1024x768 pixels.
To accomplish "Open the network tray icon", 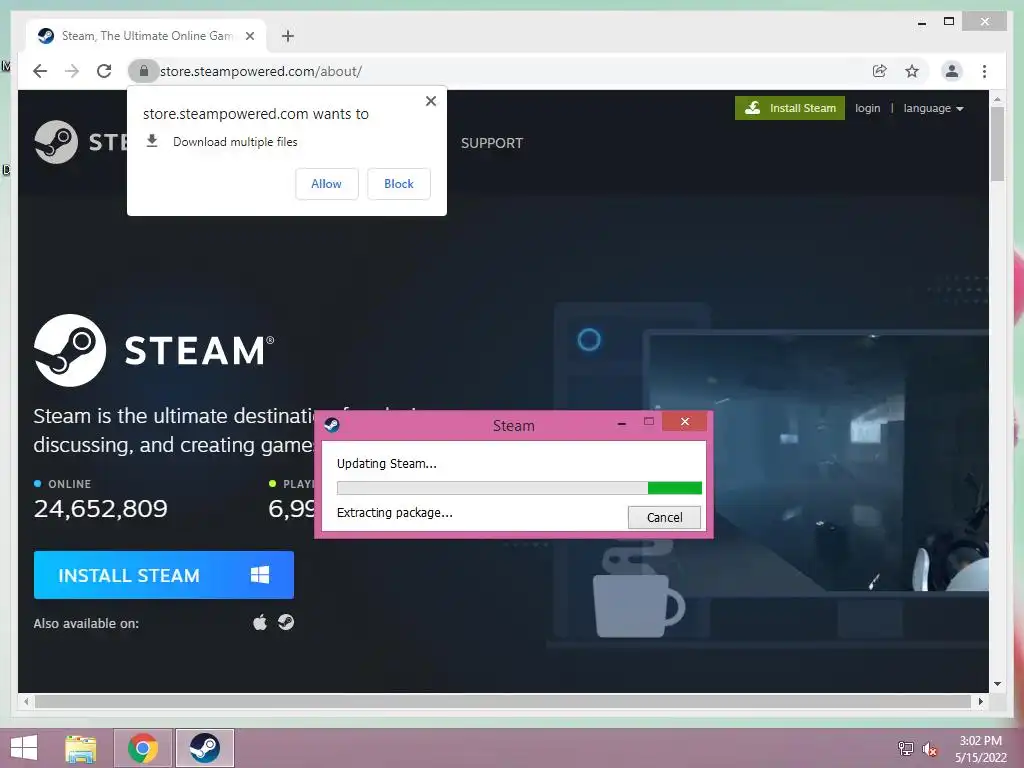I will (x=905, y=748).
